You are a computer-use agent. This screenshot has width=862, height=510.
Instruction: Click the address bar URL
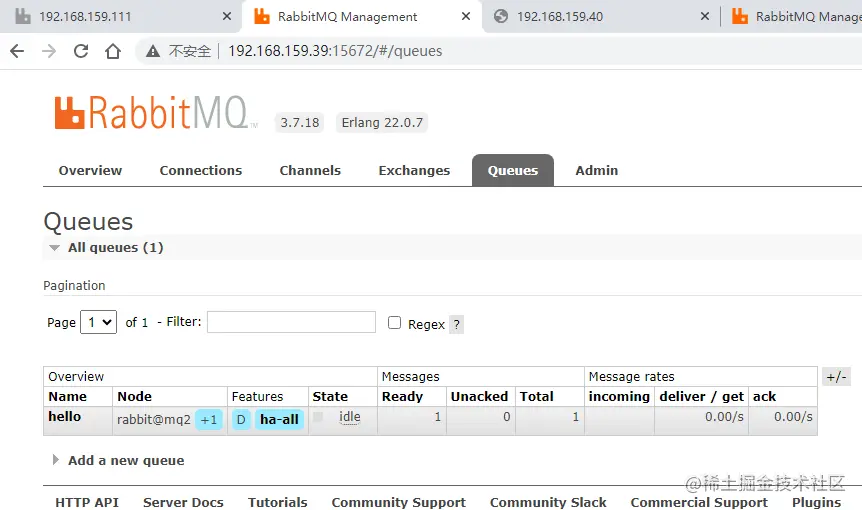tap(335, 51)
